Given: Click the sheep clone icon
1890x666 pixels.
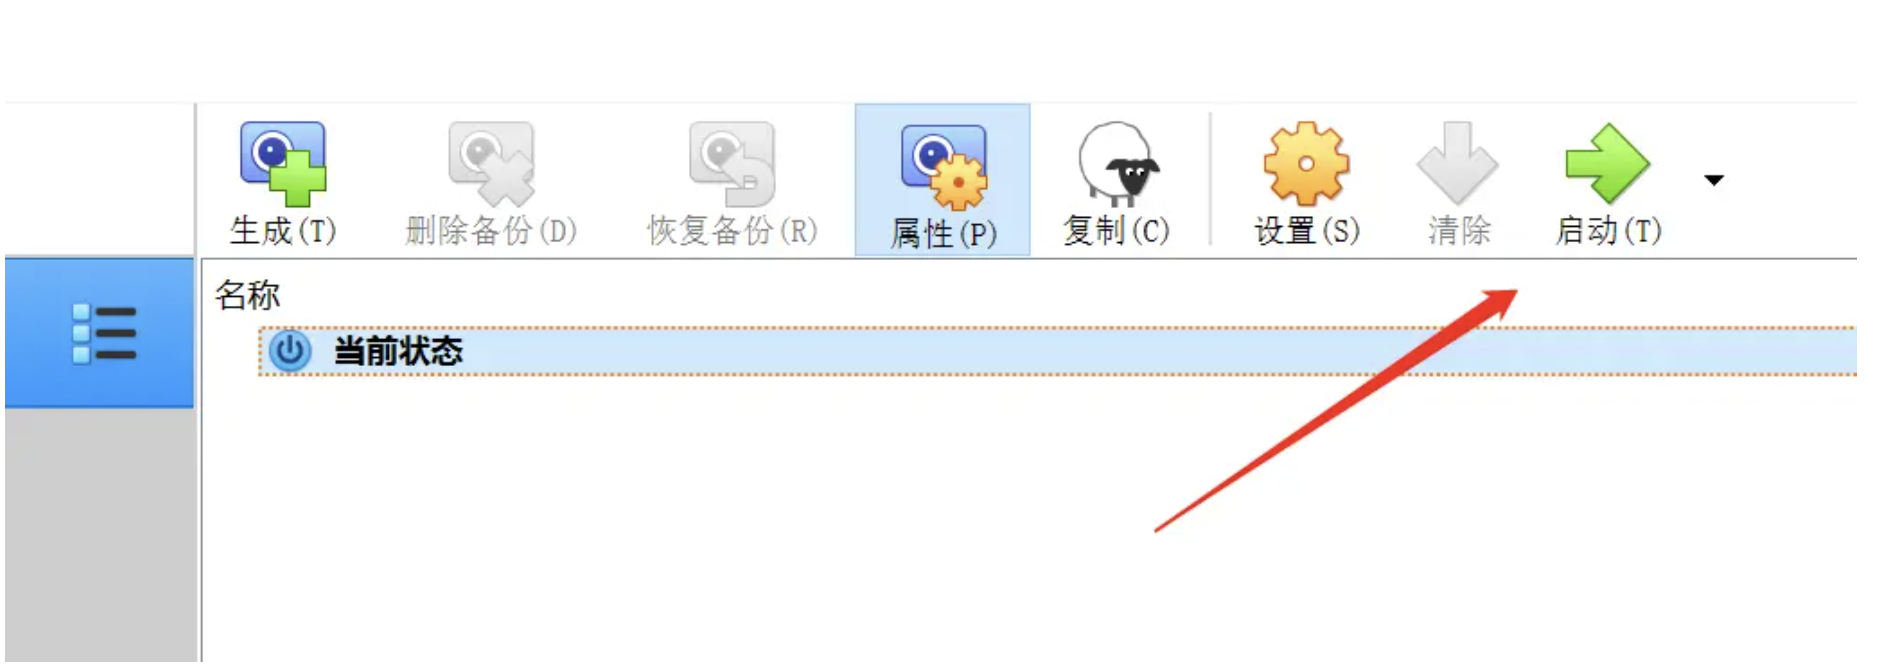Looking at the screenshot, I should tap(1117, 163).
